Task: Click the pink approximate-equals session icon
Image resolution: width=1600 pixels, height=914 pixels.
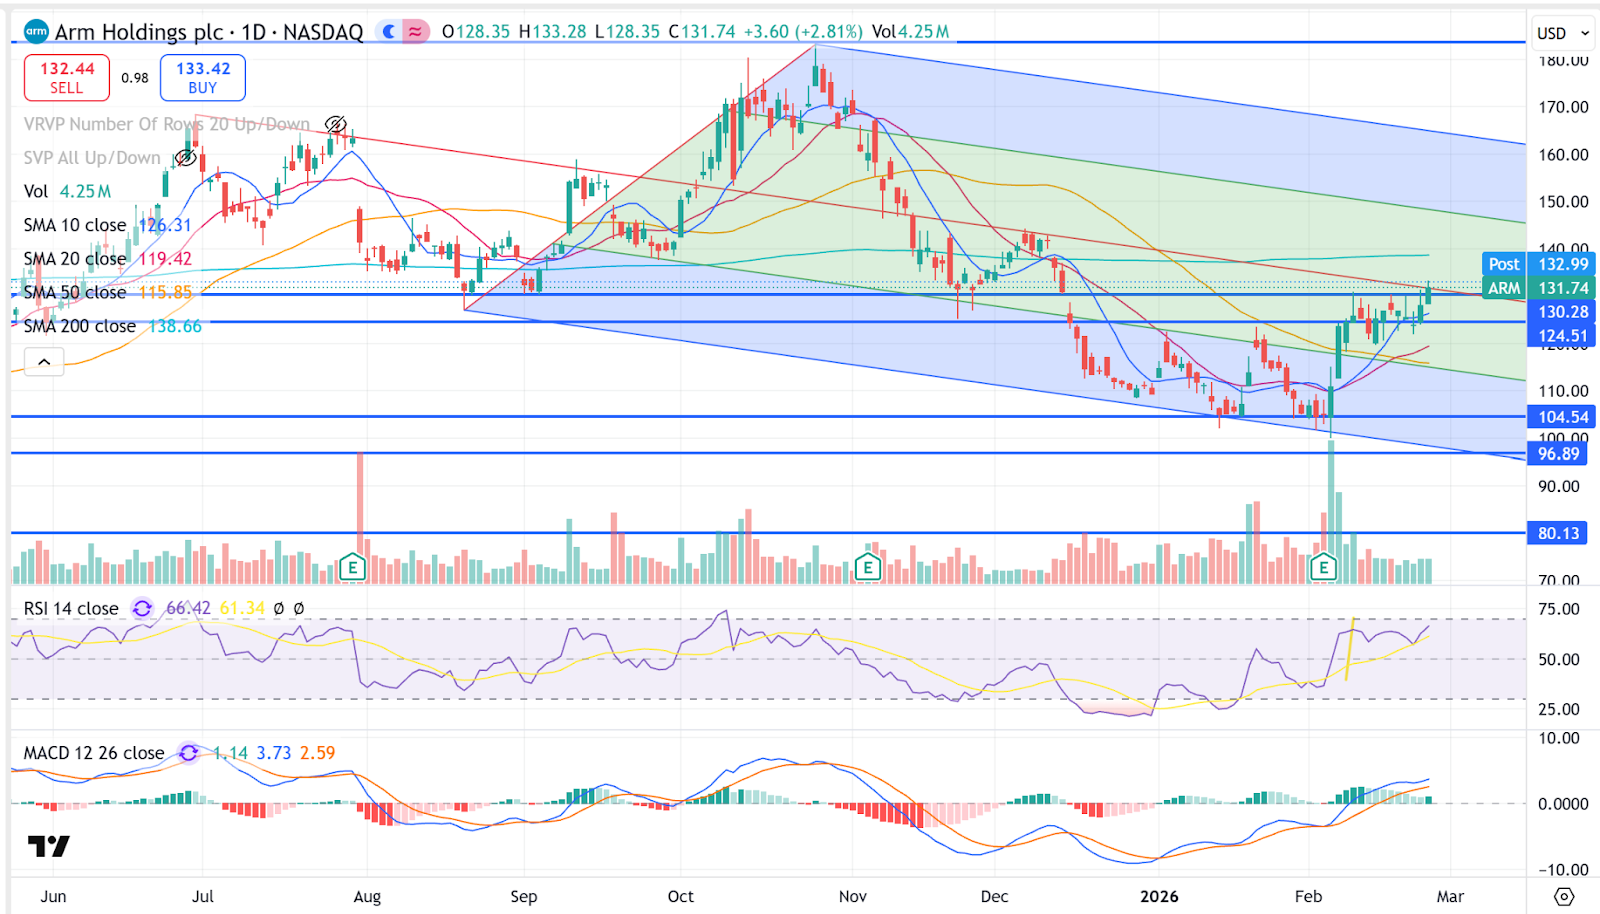Action: pyautogui.click(x=415, y=32)
